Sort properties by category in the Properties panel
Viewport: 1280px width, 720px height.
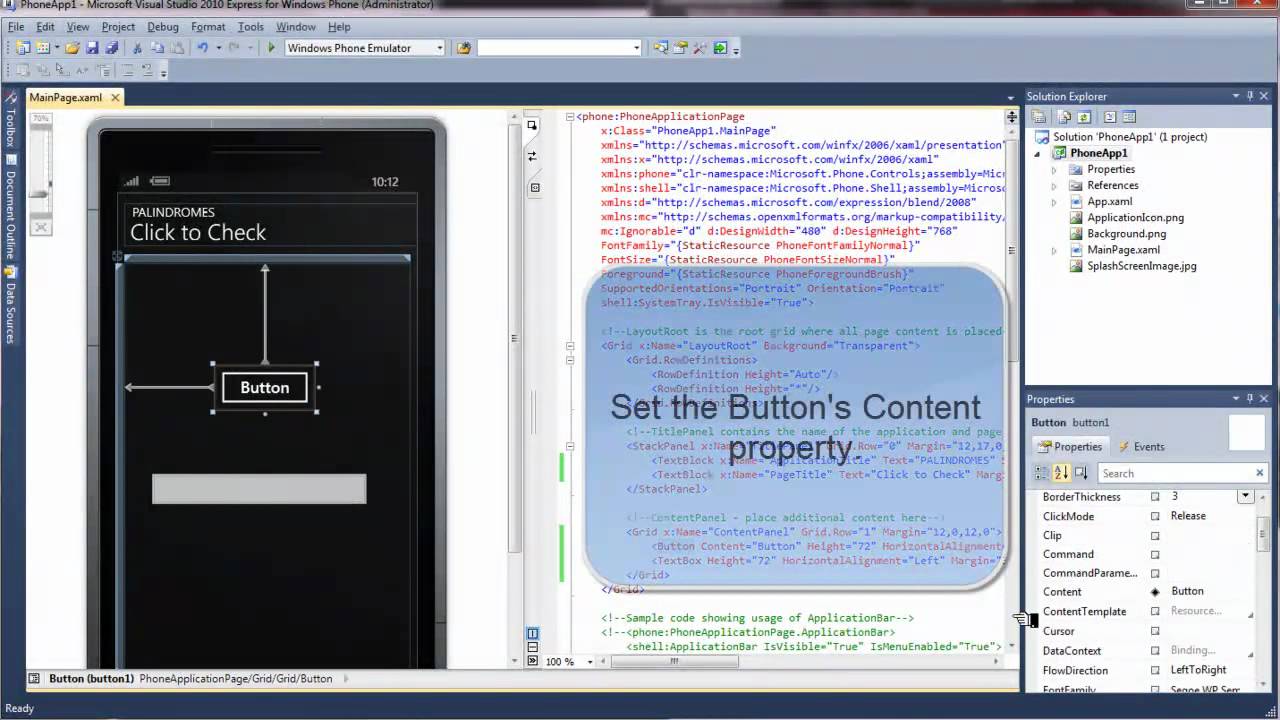(1042, 473)
